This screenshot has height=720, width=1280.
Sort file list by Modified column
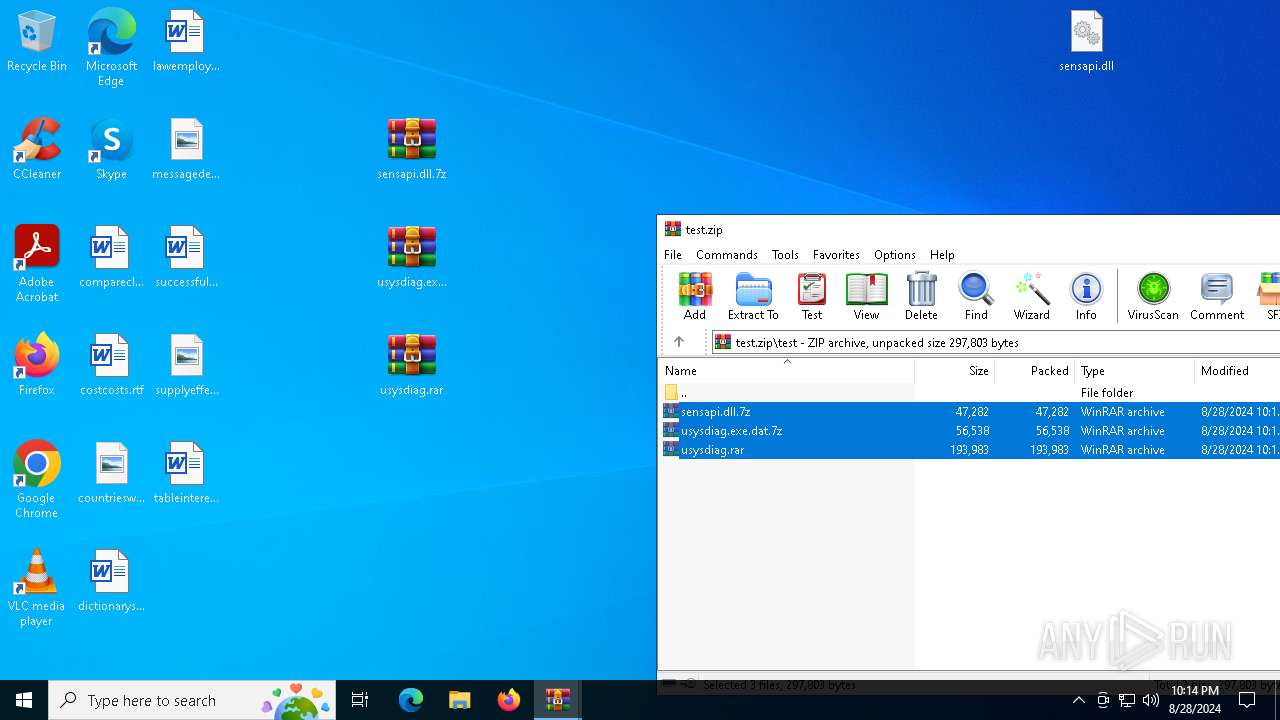click(x=1237, y=370)
